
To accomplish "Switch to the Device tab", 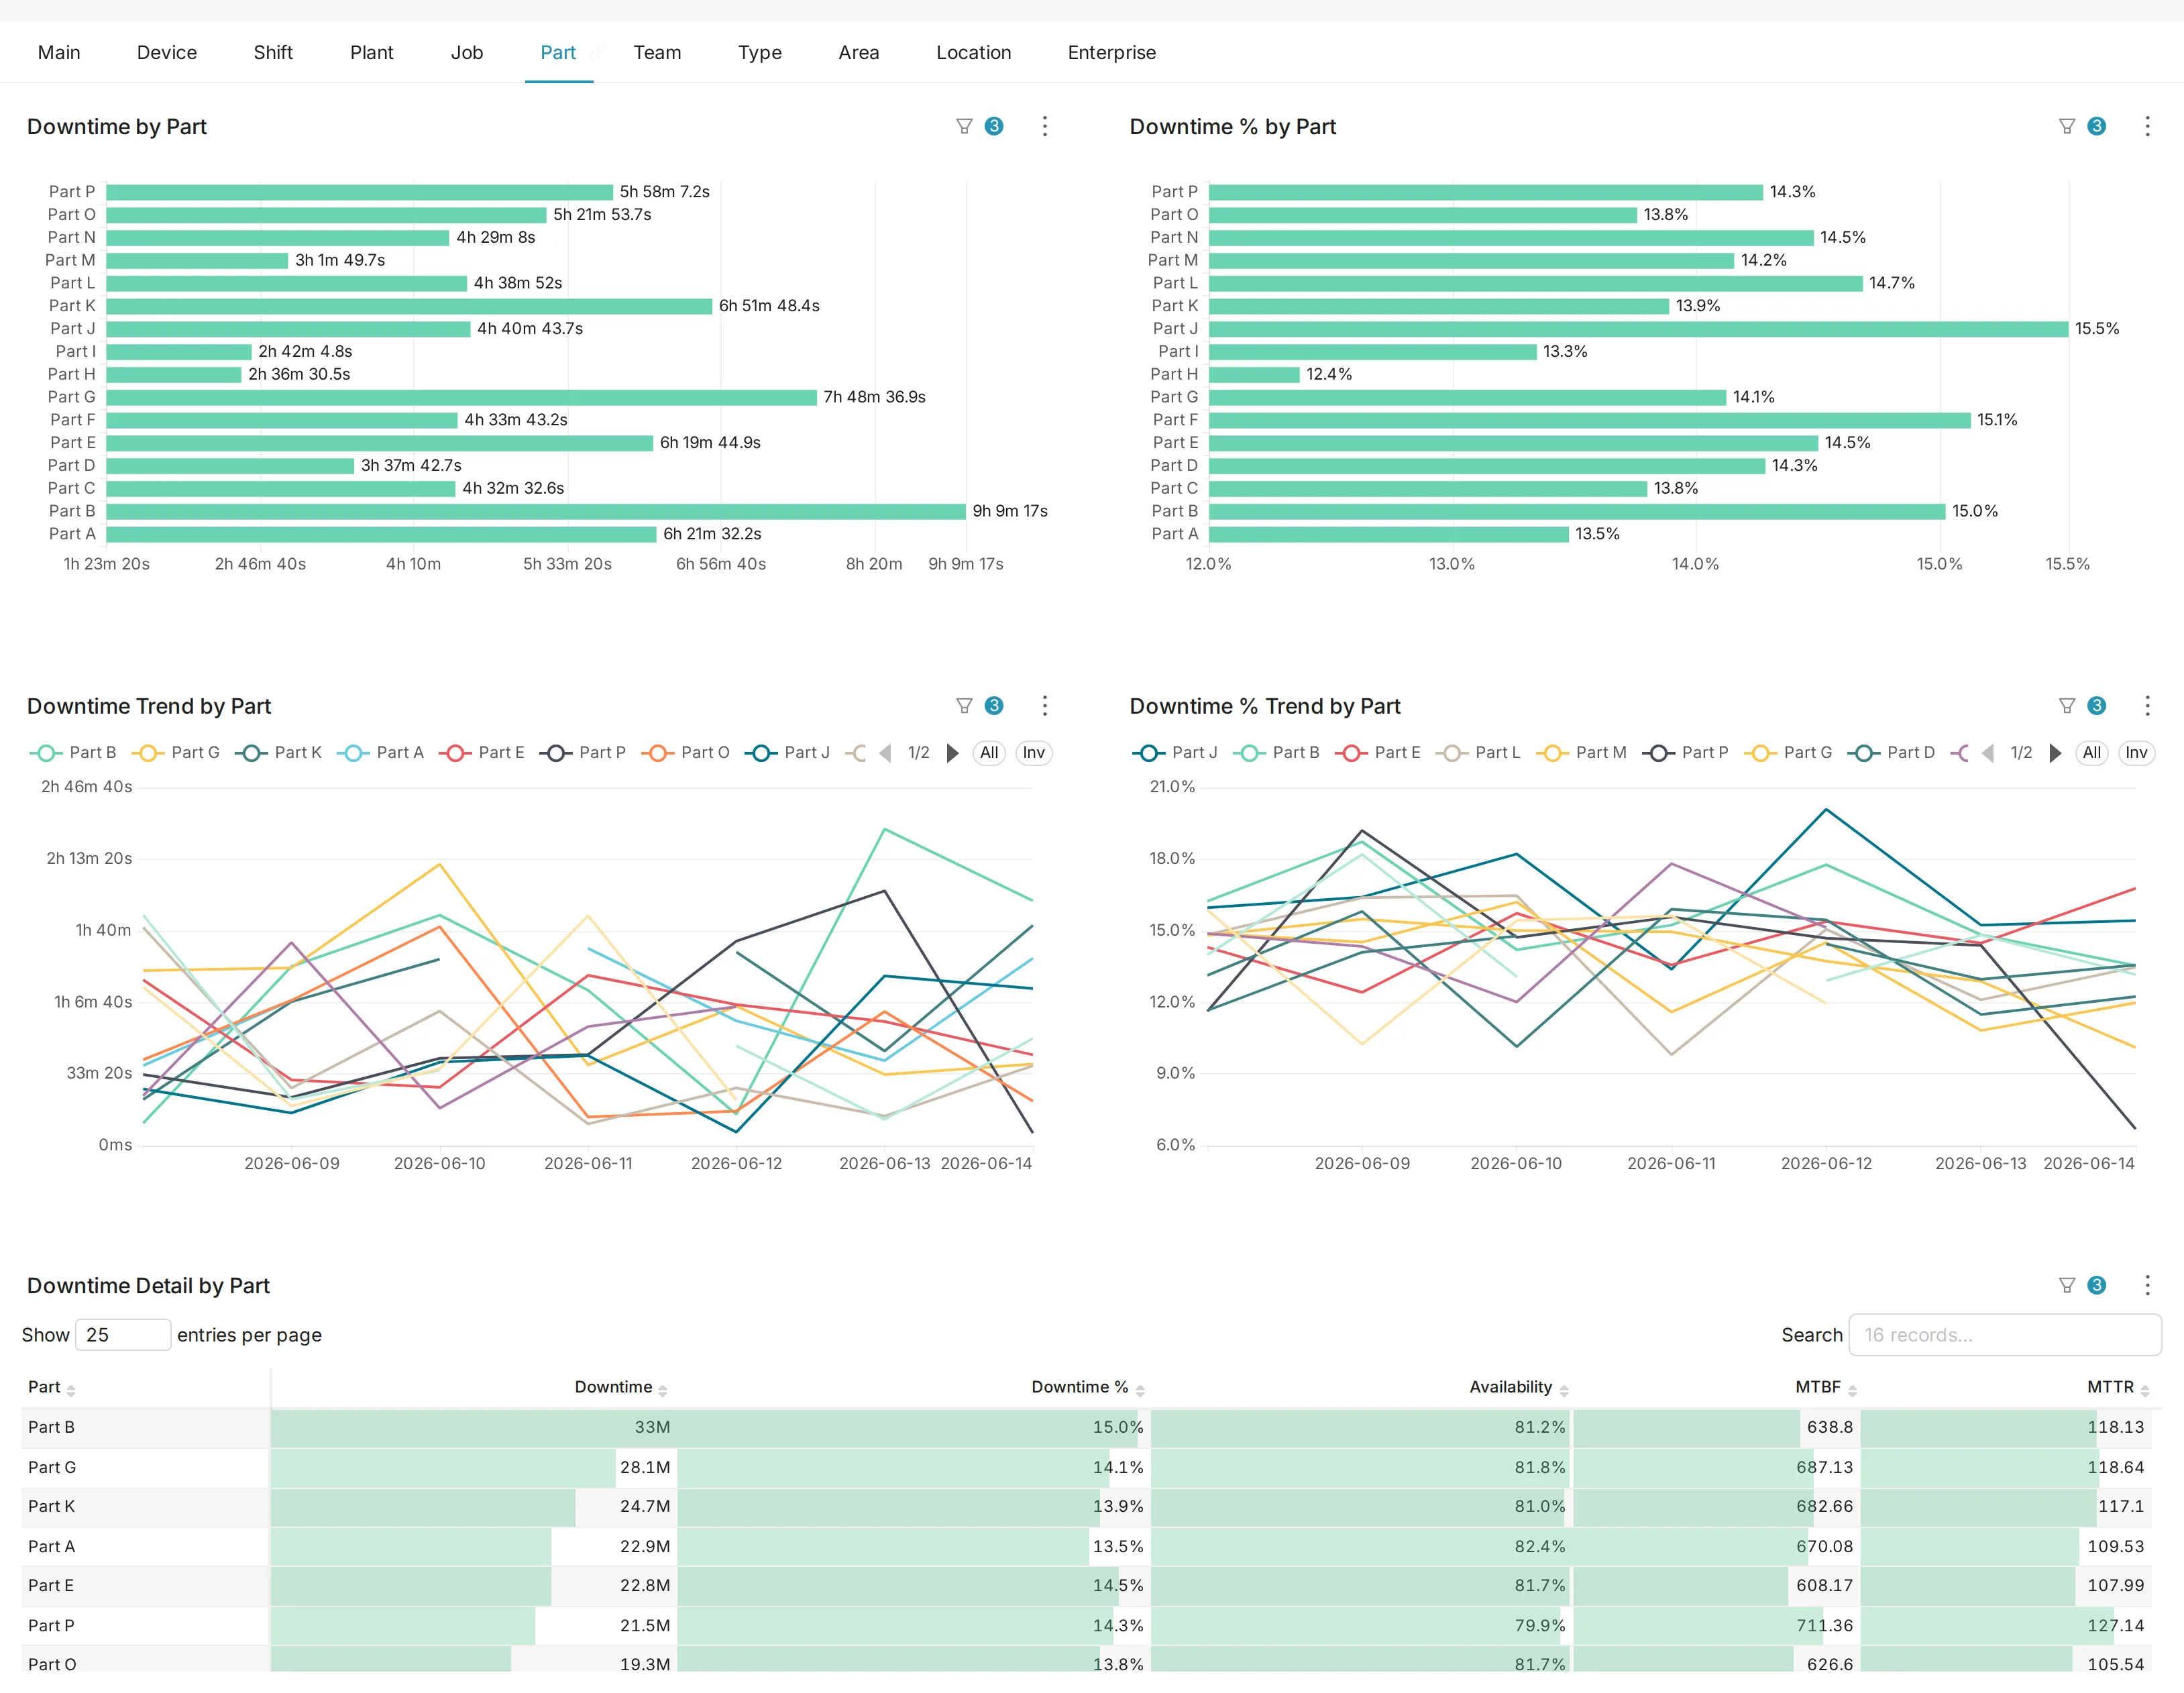I will tap(167, 52).
